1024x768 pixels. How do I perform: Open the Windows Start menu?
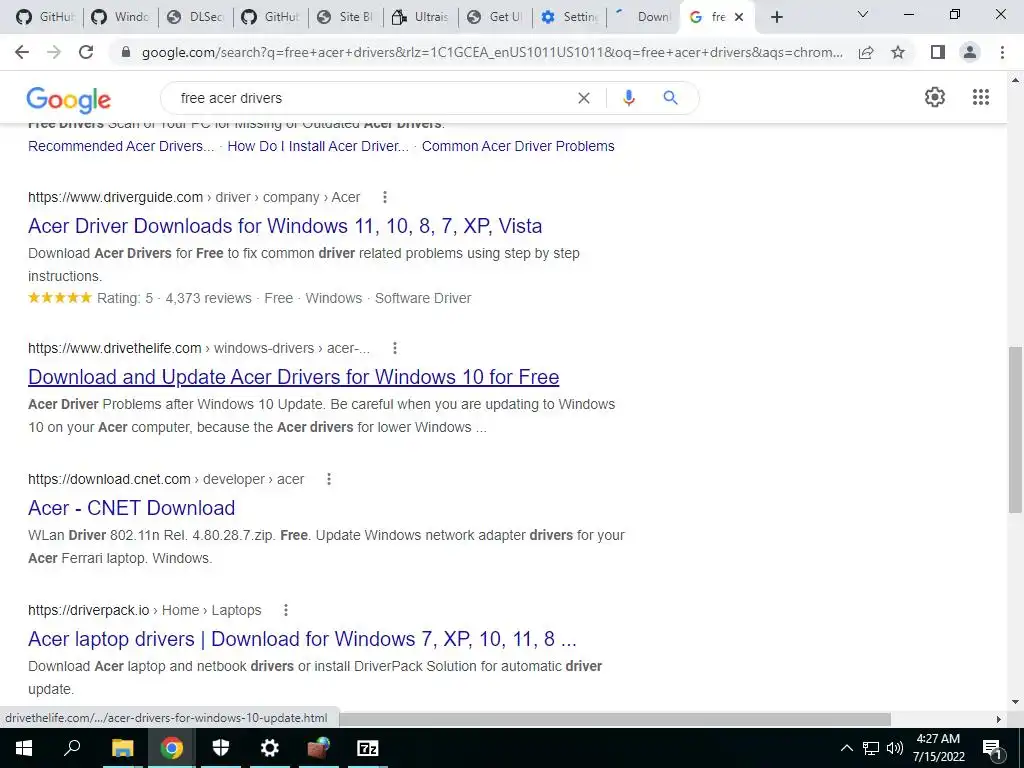[x=24, y=748]
